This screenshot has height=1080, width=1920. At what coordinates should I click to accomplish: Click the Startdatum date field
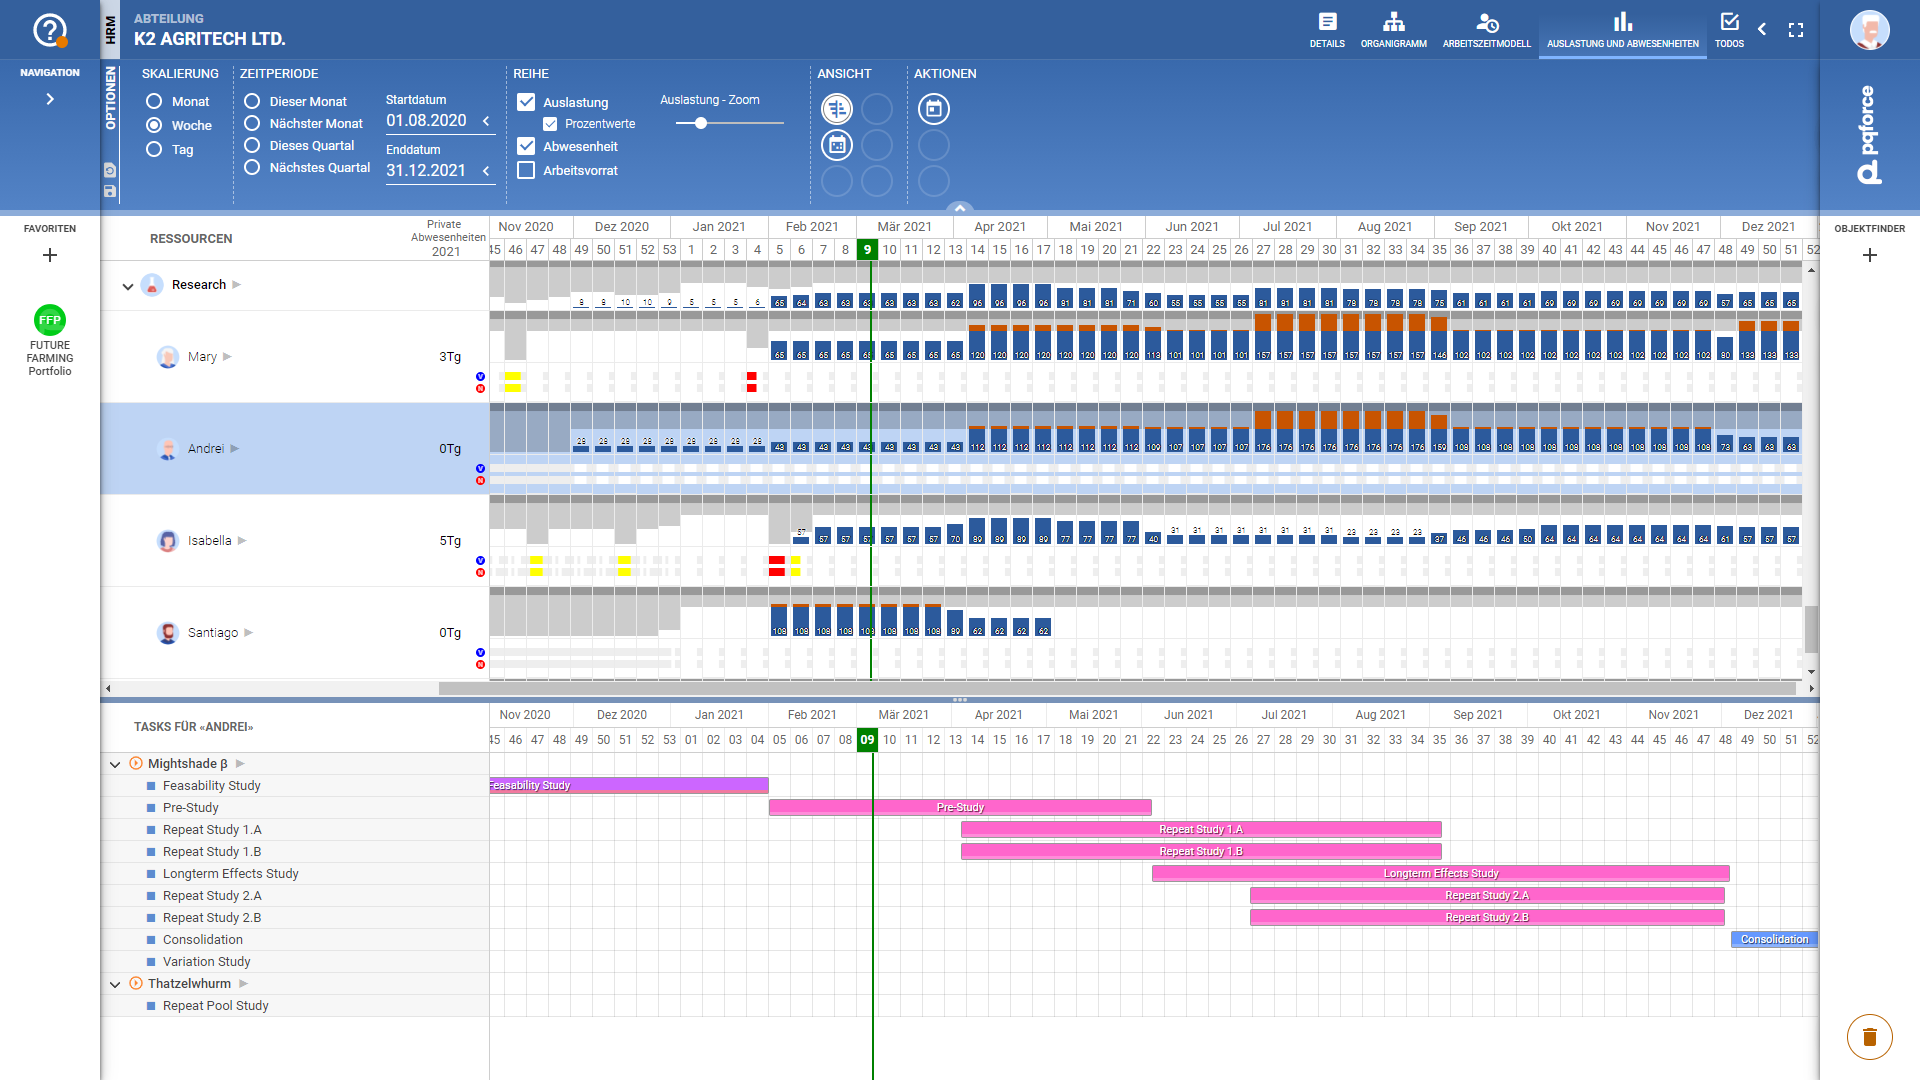point(427,121)
